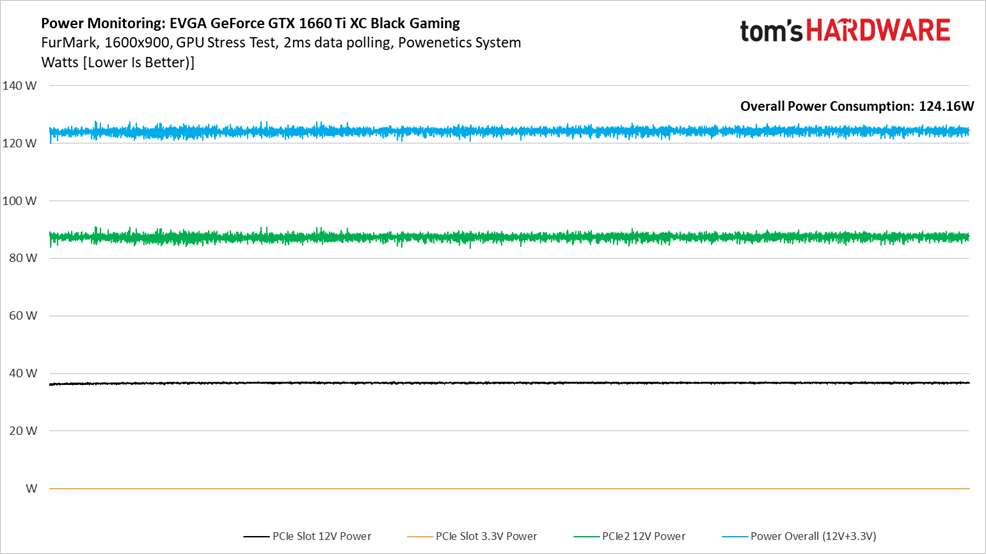Click the tom's HARDWARE logo
Viewport: 986px width, 554px height.
pyautogui.click(x=845, y=30)
